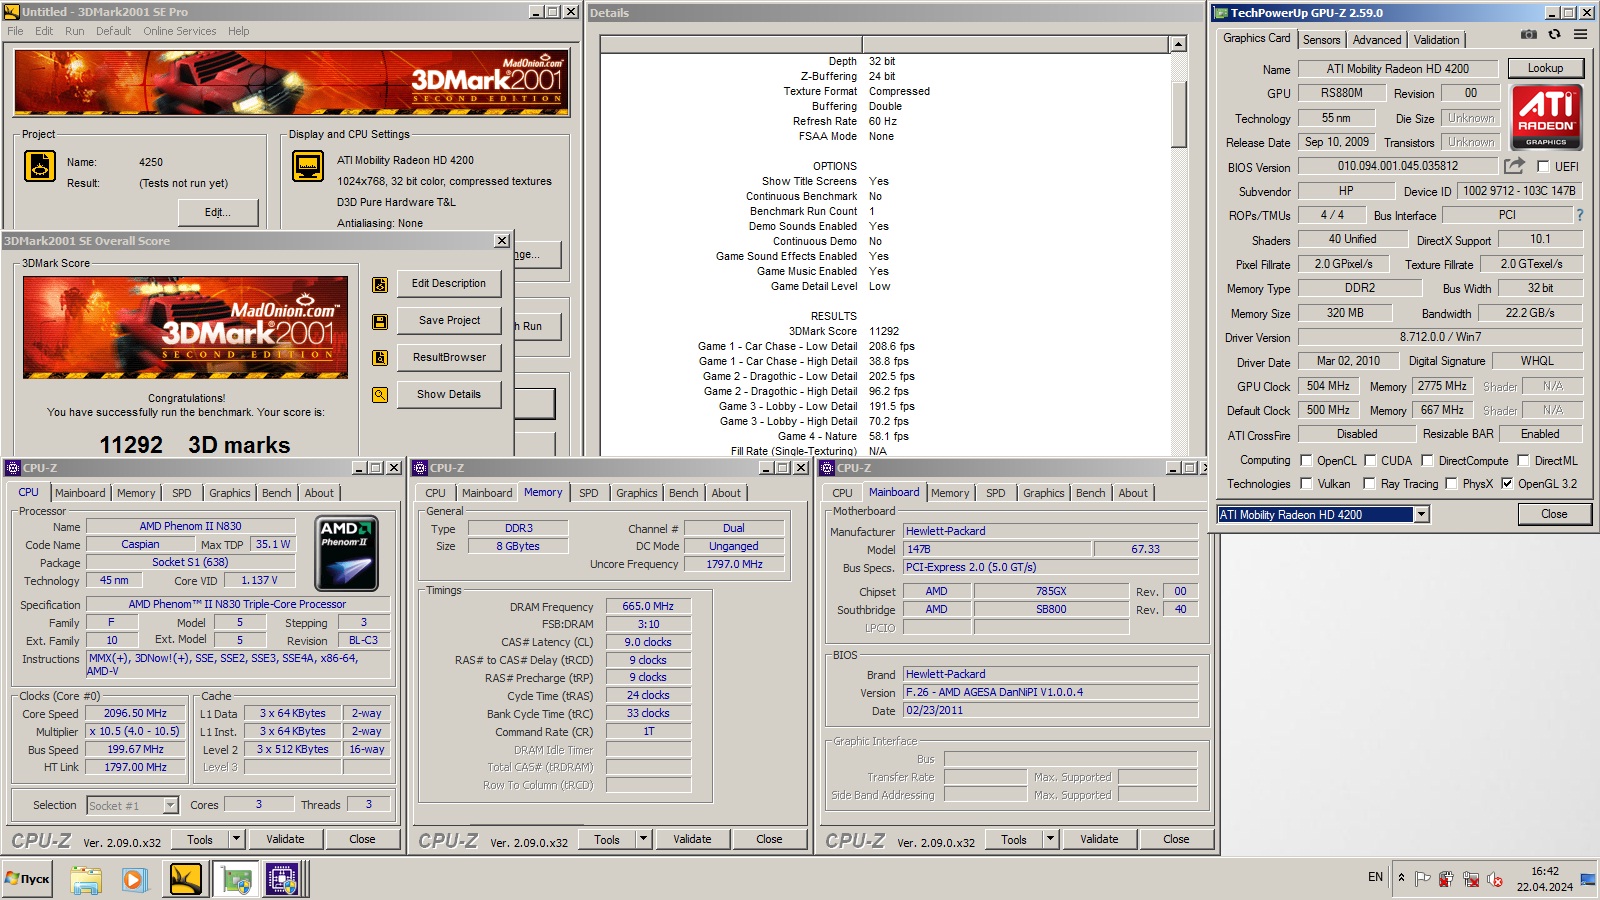Open Windows Explorer from the taskbar
This screenshot has width=1600, height=900.
click(86, 879)
